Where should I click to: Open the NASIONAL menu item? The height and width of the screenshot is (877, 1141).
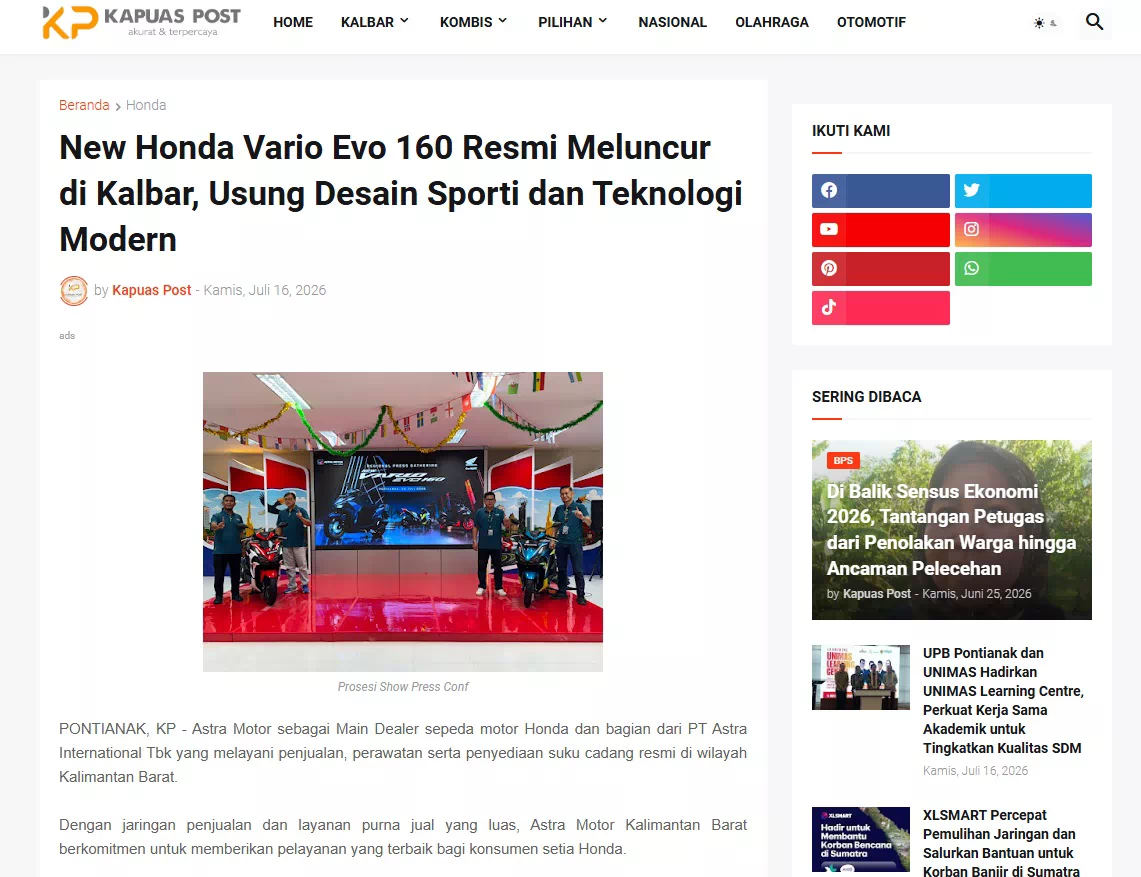672,23
